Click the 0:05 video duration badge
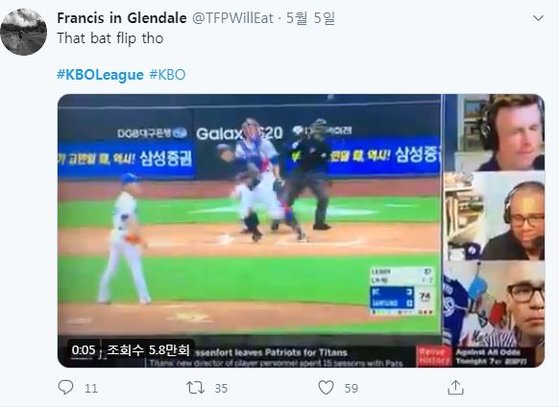The image size is (559, 407). 83,350
